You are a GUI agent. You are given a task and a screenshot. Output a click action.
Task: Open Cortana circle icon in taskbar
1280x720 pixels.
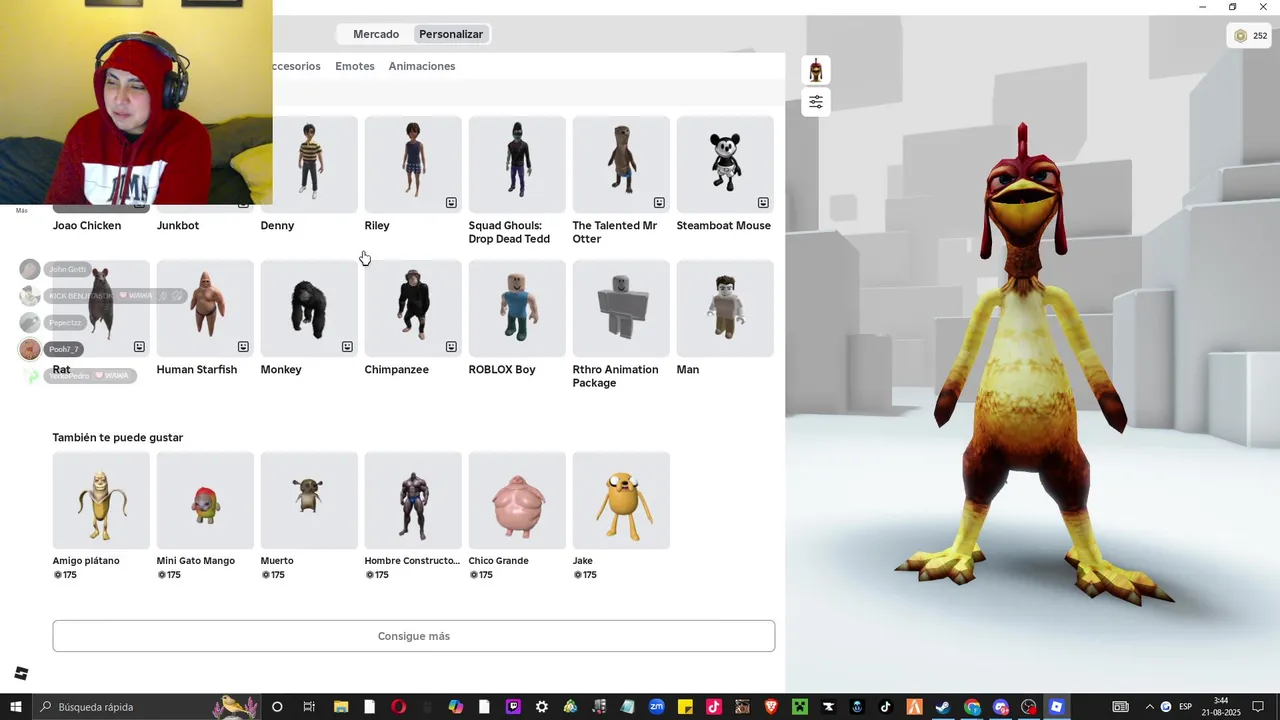click(x=277, y=707)
